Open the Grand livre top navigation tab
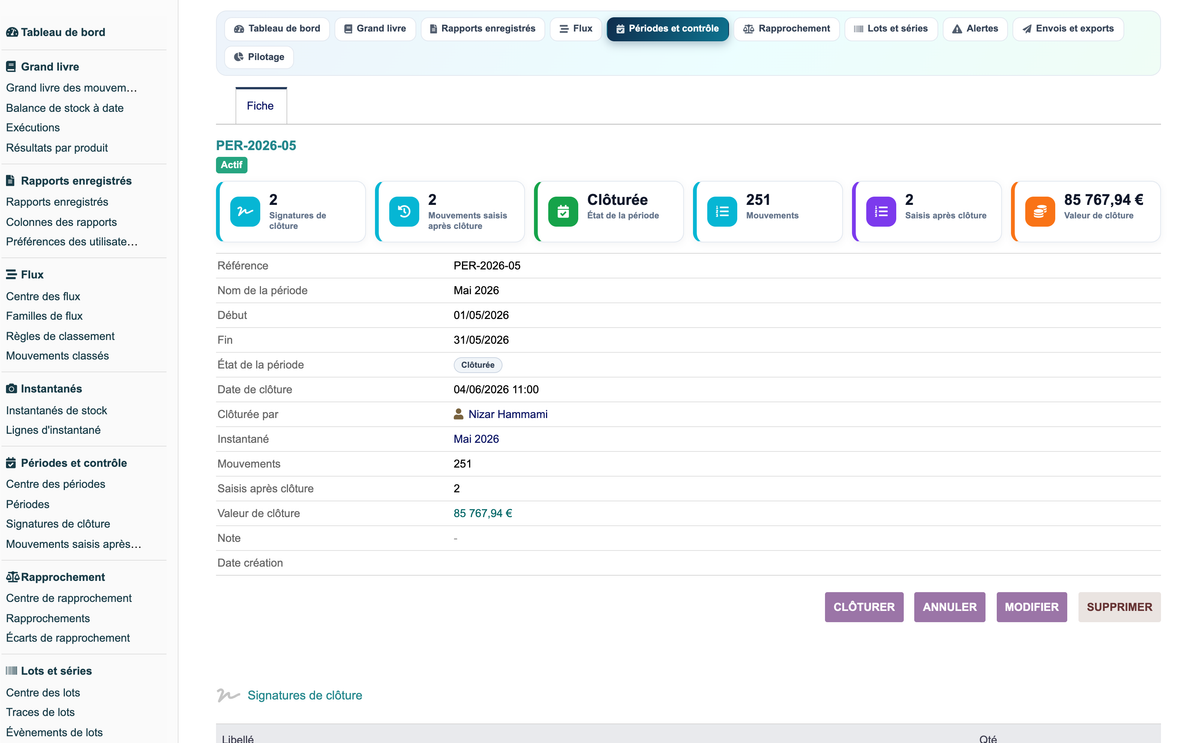The image size is (1200, 743). click(375, 29)
